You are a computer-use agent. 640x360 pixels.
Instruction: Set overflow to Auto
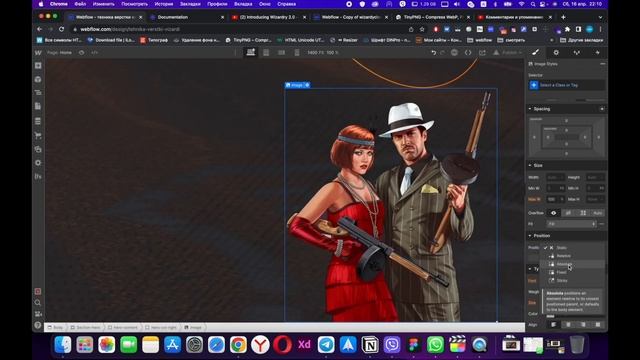(x=598, y=213)
